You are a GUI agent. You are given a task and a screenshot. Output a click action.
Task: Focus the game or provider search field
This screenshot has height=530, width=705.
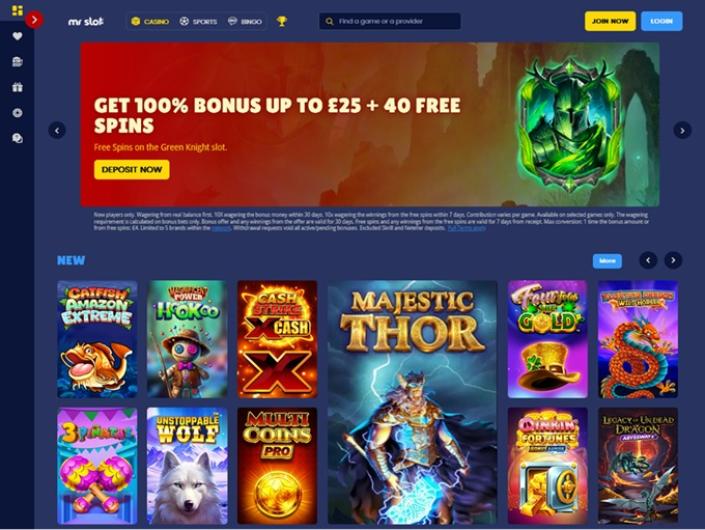click(390, 21)
